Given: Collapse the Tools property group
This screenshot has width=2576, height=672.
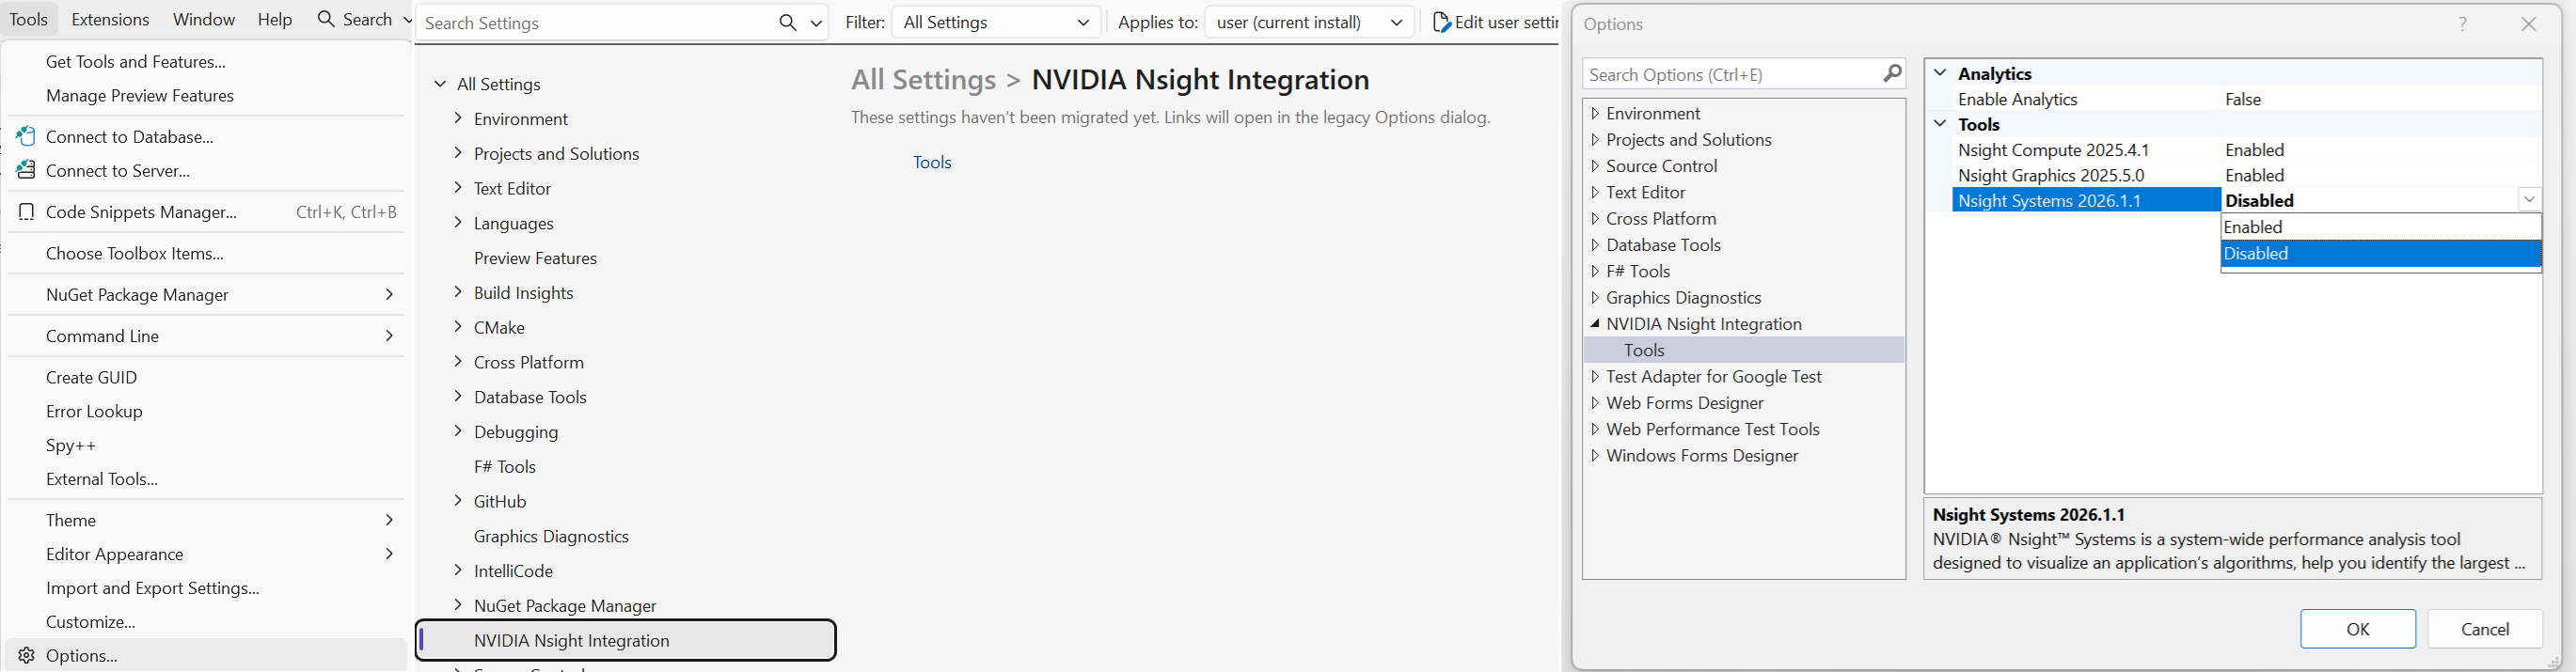Looking at the screenshot, I should [x=1940, y=124].
